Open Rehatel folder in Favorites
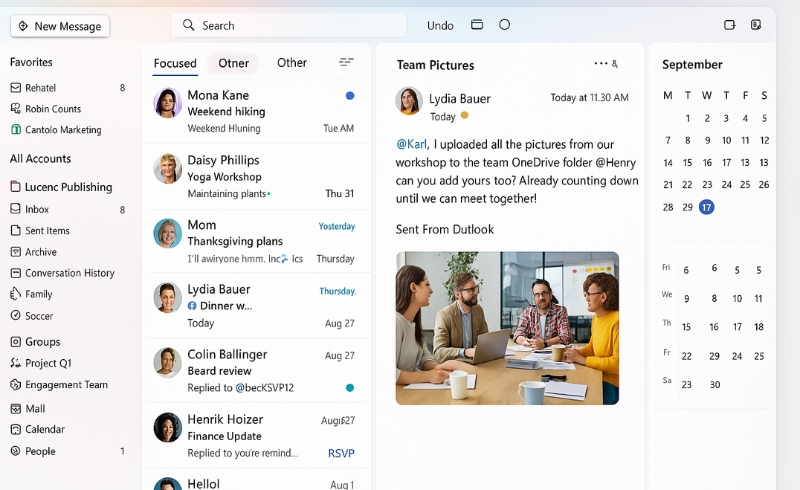Image resolution: width=800 pixels, height=490 pixels. [x=67, y=88]
